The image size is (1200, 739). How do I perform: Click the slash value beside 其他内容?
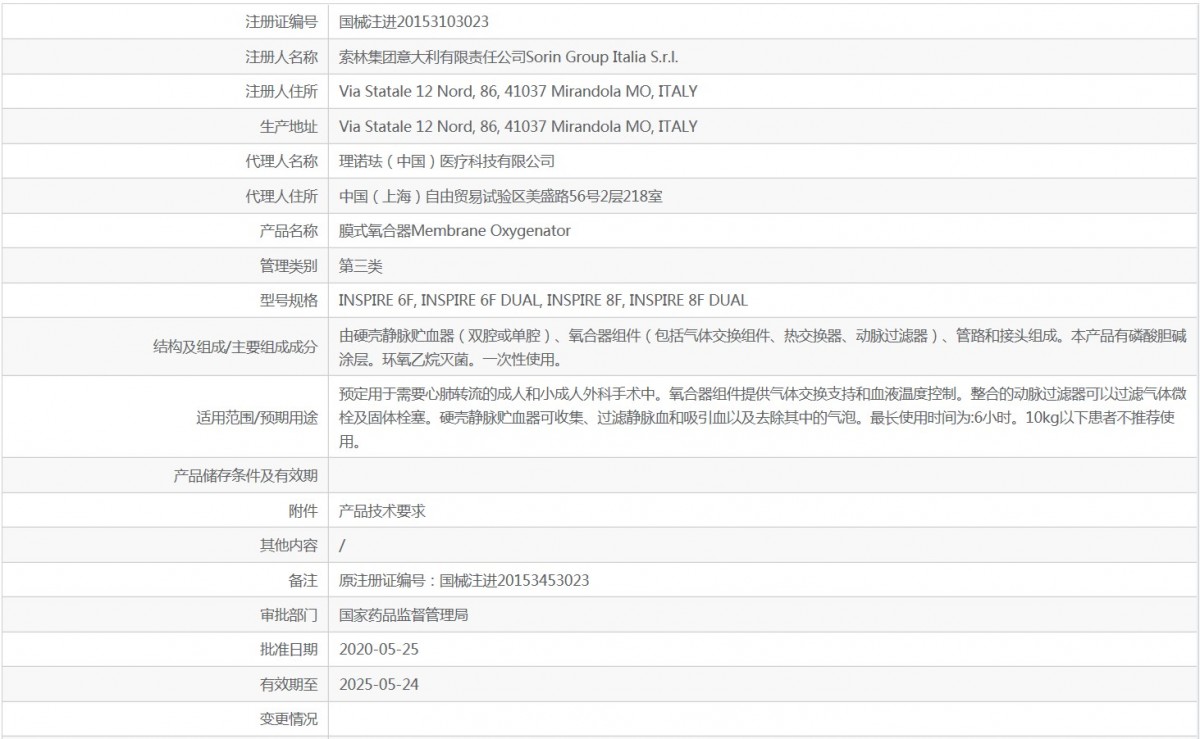point(343,545)
